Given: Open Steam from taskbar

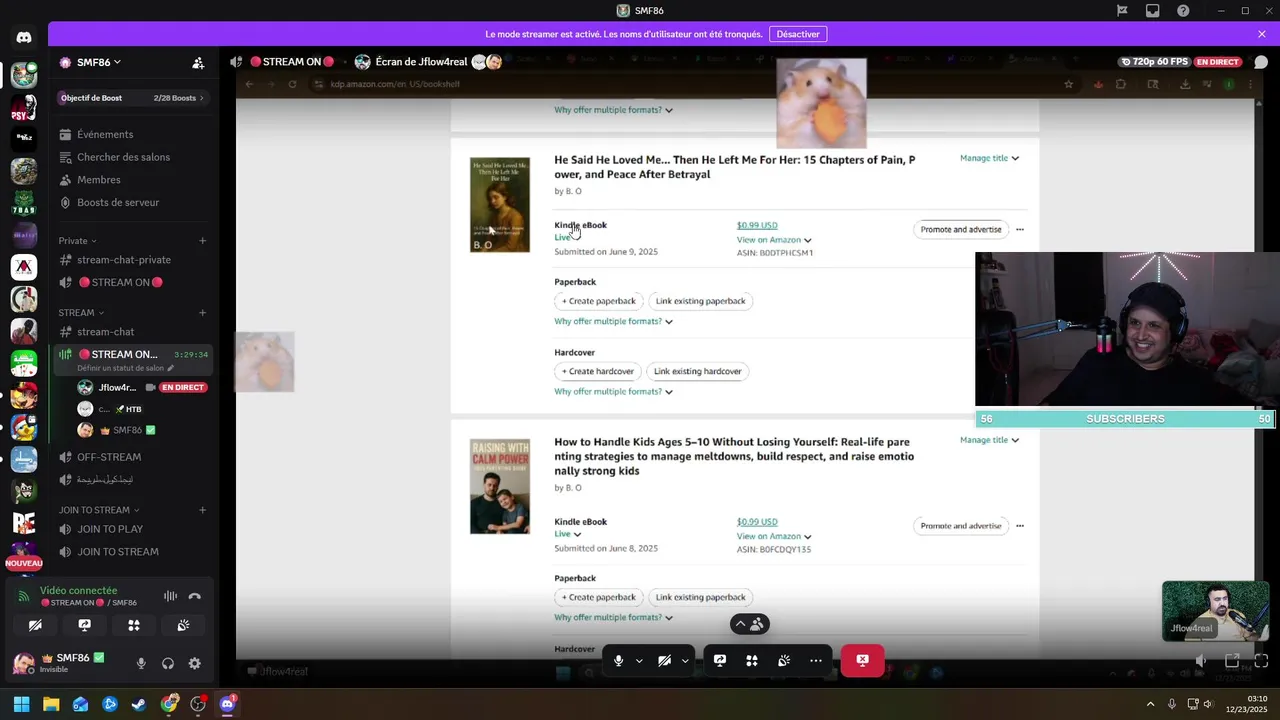Looking at the screenshot, I should [x=139, y=704].
